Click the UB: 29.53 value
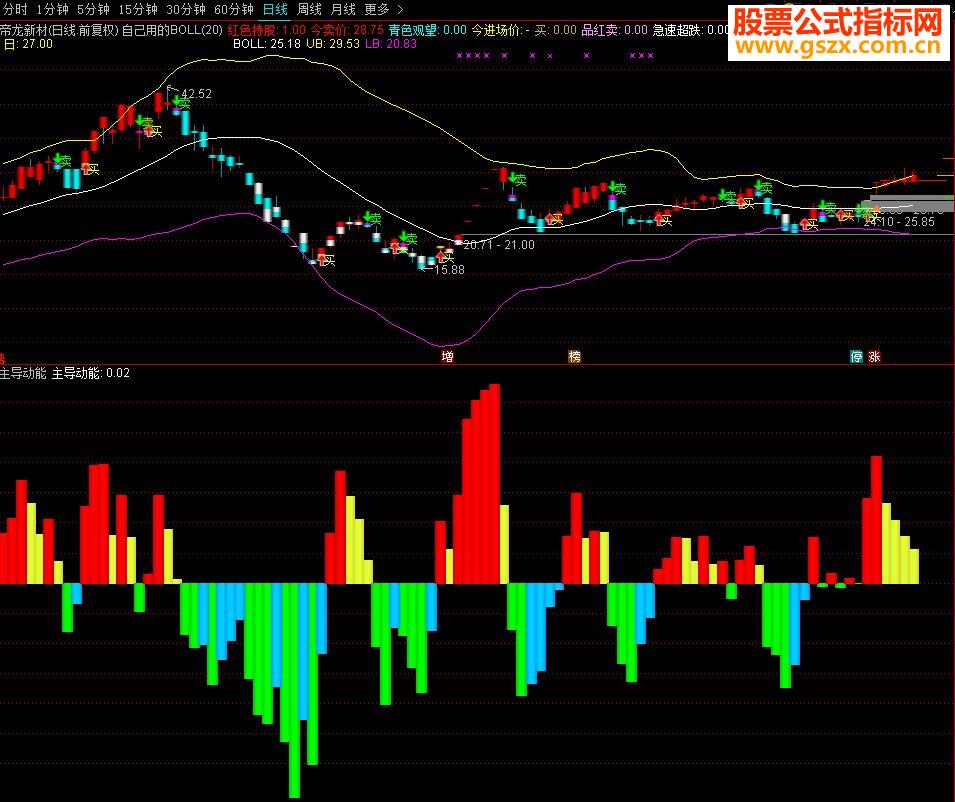955x802 pixels. point(333,44)
